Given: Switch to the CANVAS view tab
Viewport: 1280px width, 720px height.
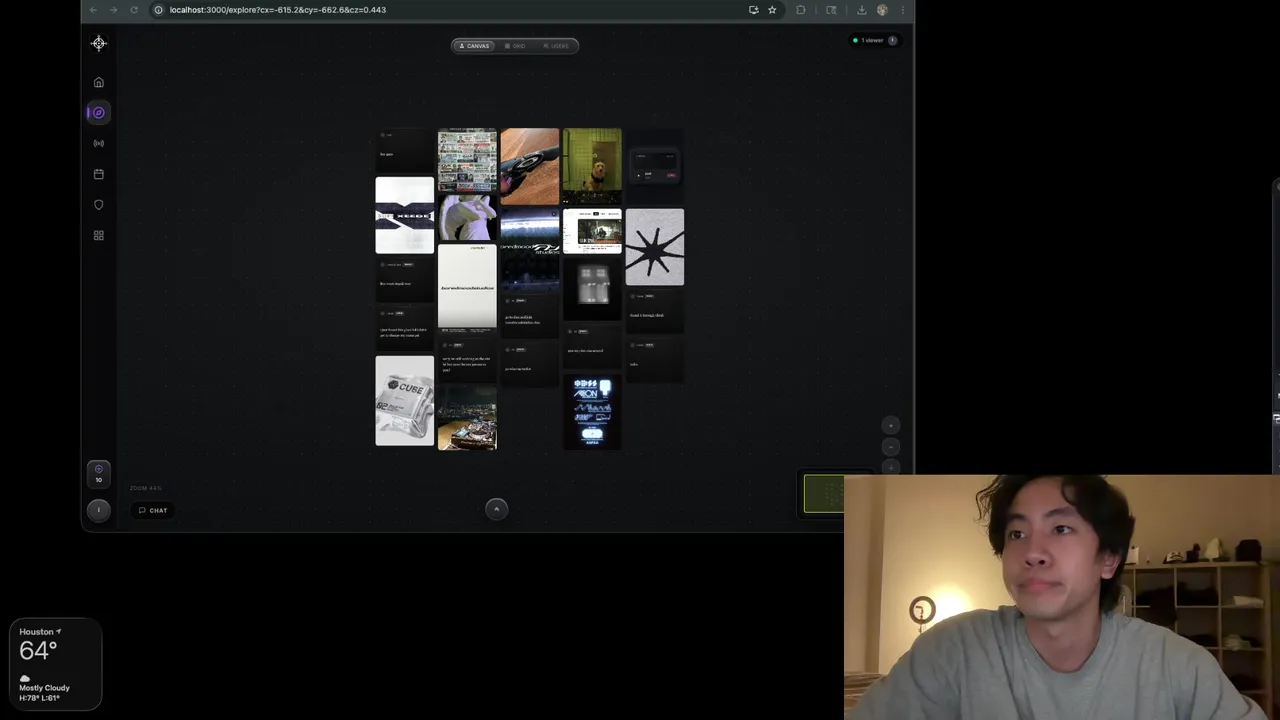Looking at the screenshot, I should [475, 46].
